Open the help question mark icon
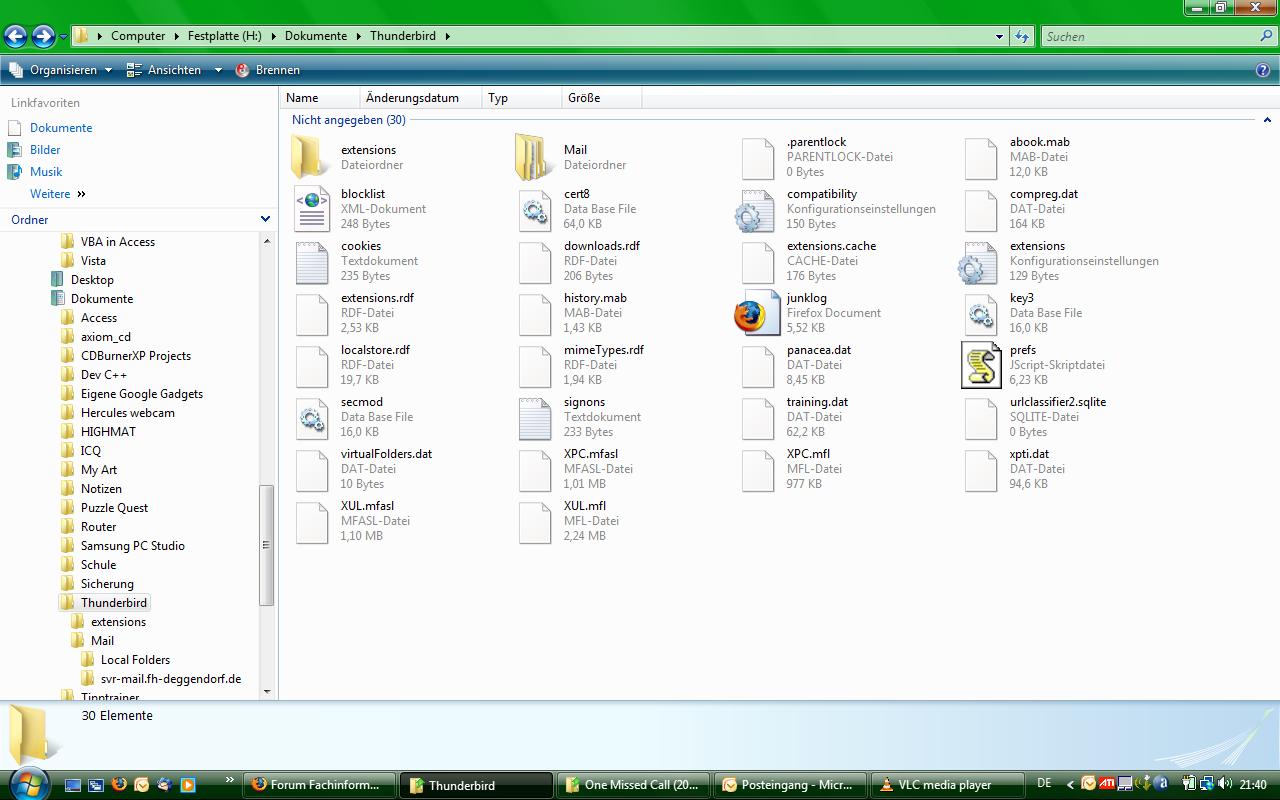 [1262, 70]
